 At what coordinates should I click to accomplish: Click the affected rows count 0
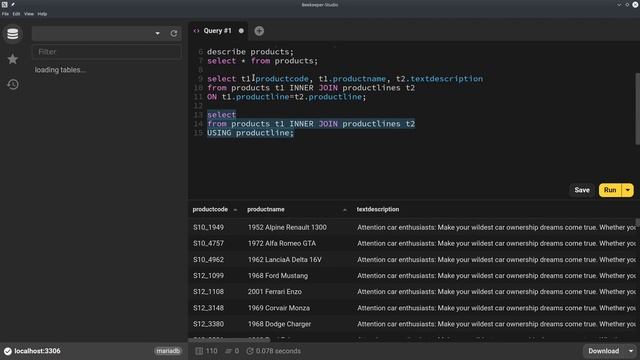click(x=232, y=351)
